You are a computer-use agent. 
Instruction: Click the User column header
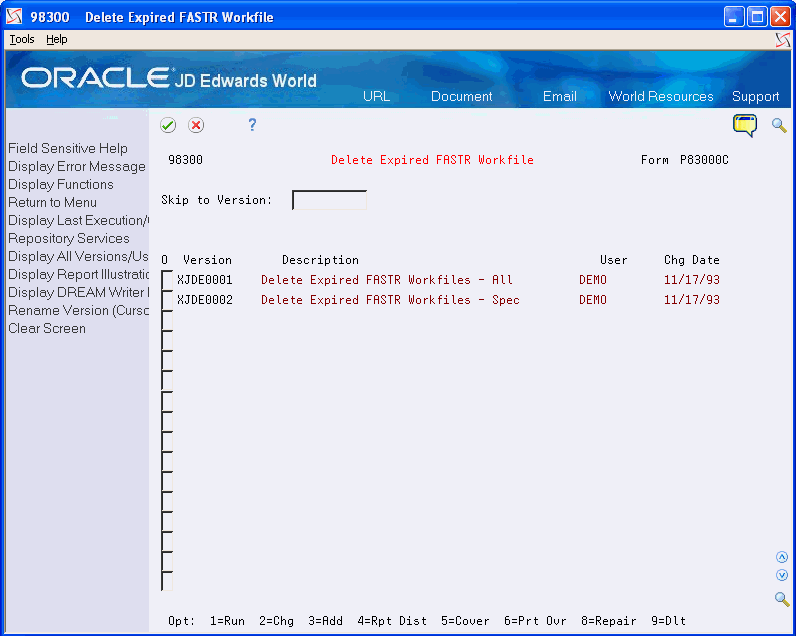(613, 260)
